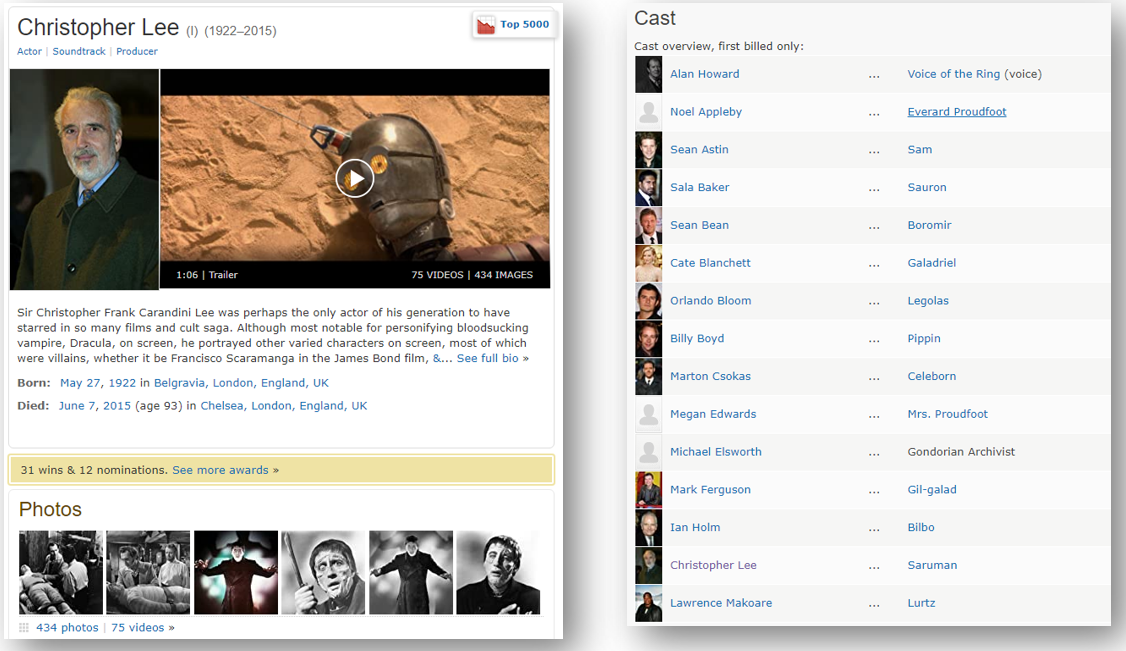
Task: Expand See more awards link
Action: click(225, 470)
